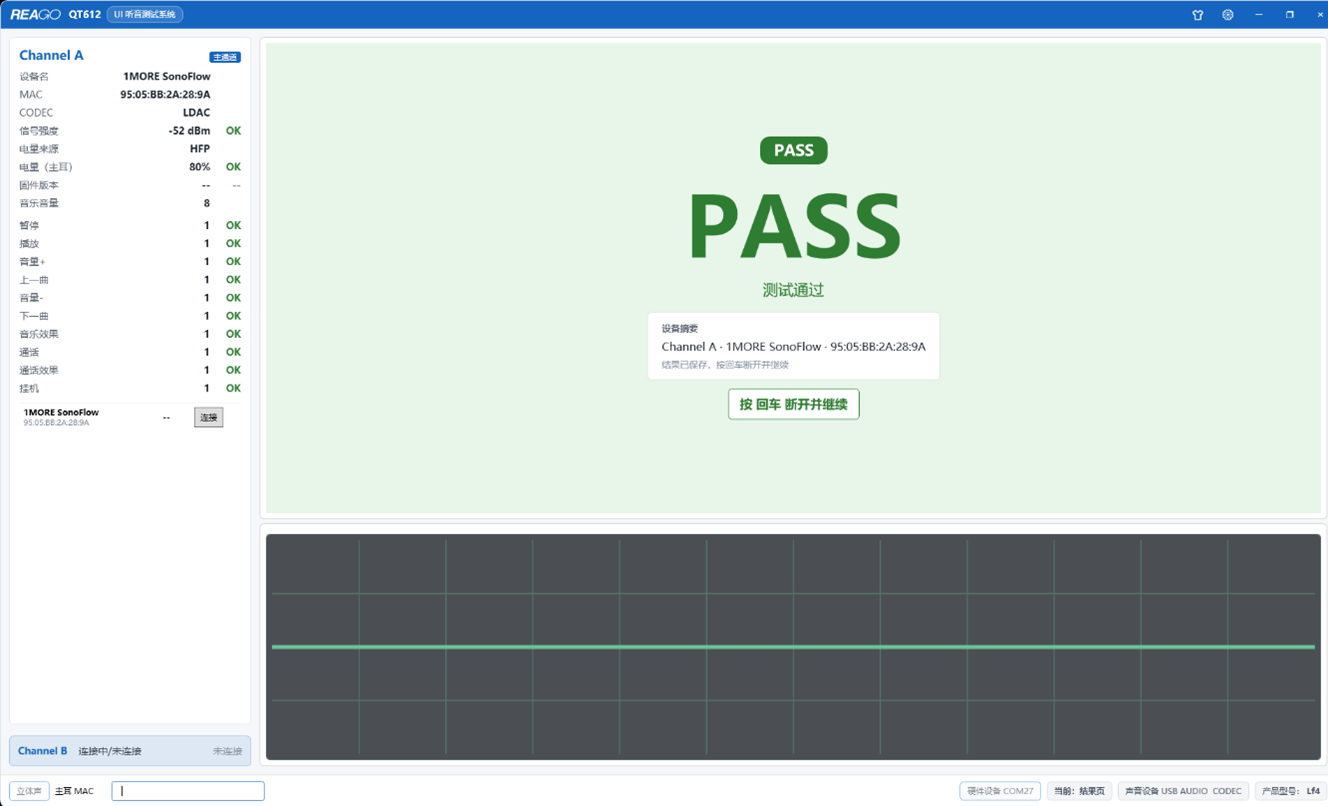Click OK status in the 电量(主耳) row
This screenshot has height=806, width=1328.
tap(233, 167)
